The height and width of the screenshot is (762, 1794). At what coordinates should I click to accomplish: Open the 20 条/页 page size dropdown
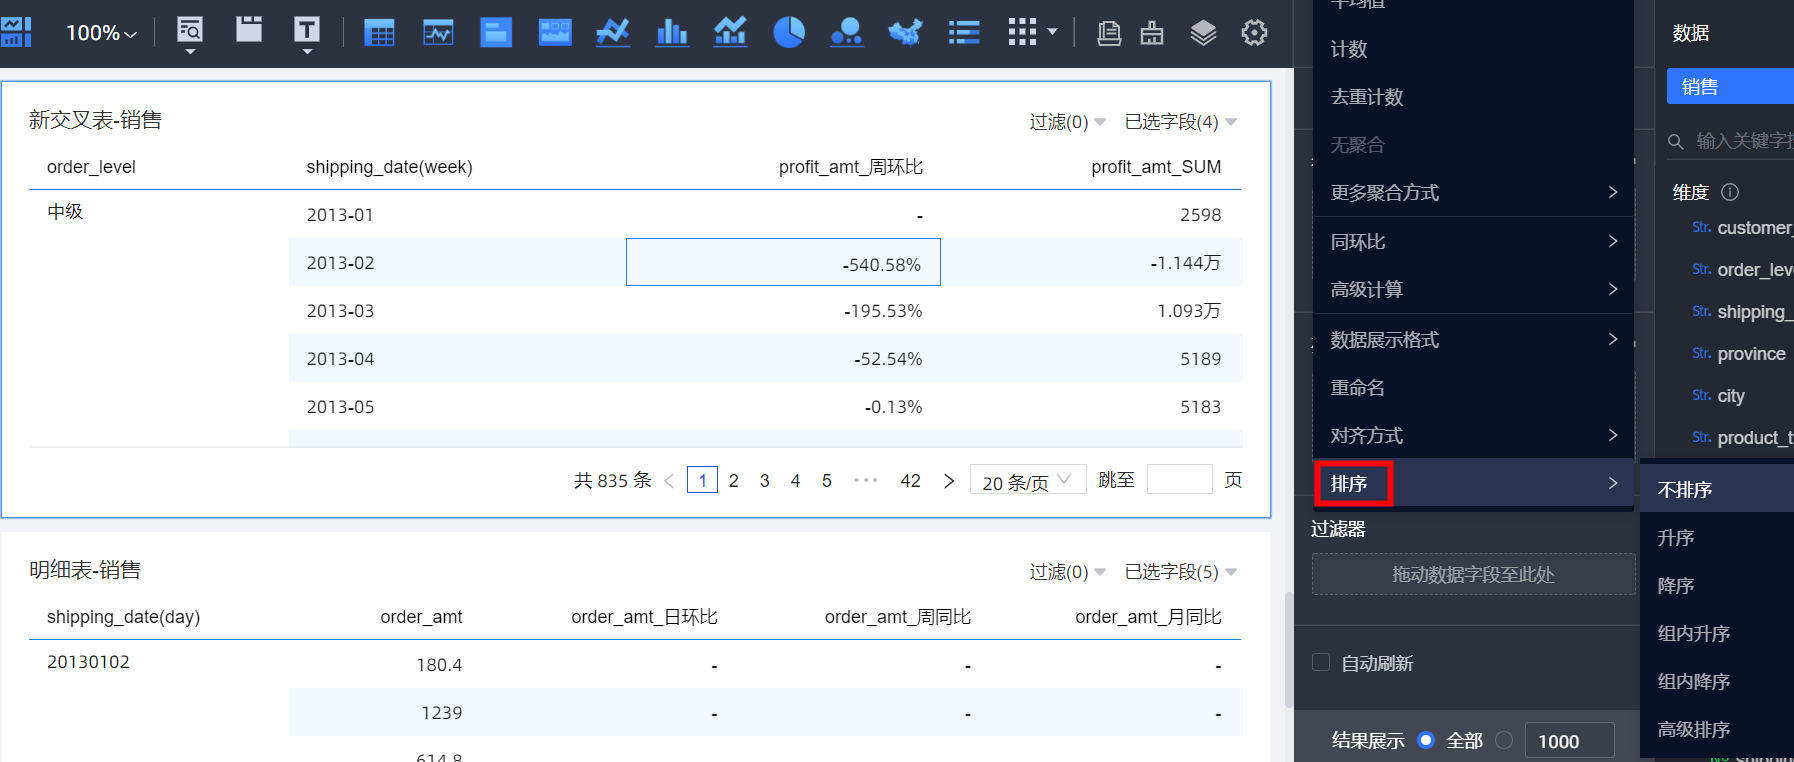tap(1027, 481)
